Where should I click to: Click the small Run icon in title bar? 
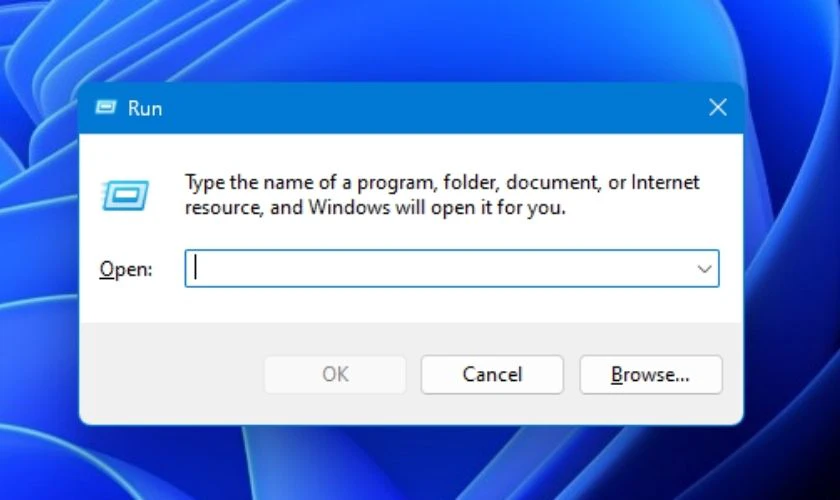(105, 108)
